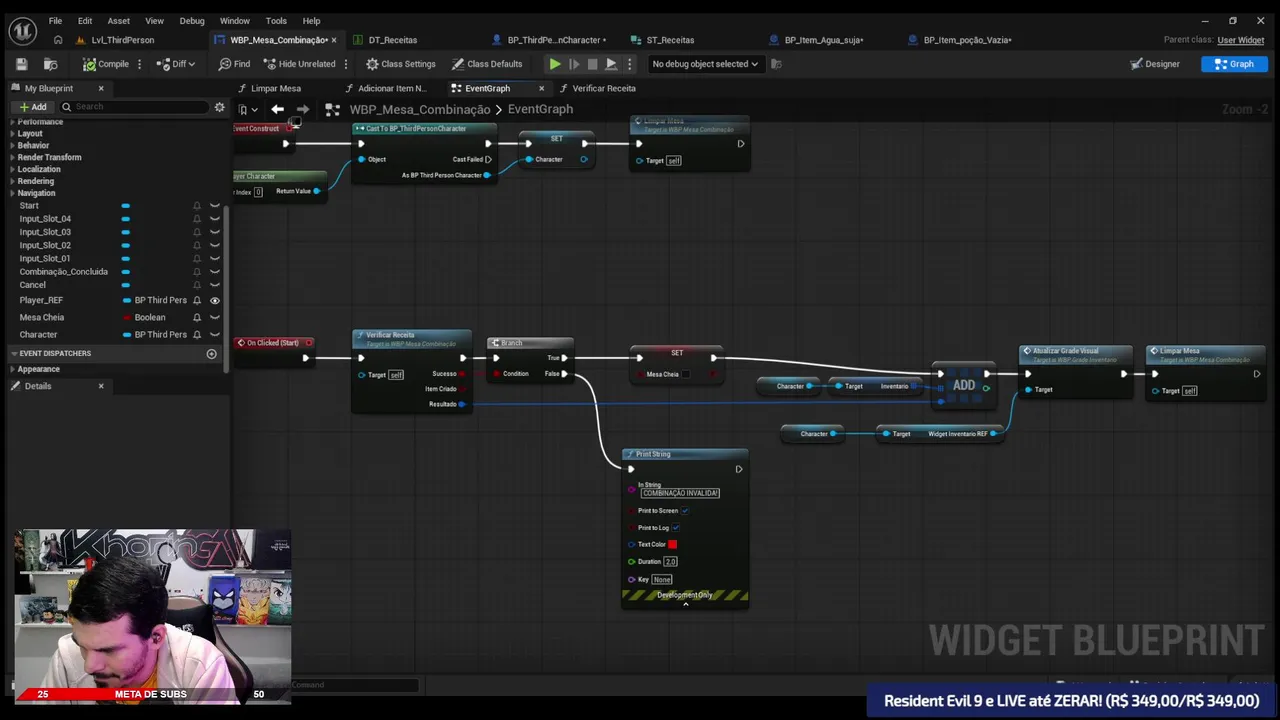
Task: Save the current blueprint asset
Action: tap(21, 64)
